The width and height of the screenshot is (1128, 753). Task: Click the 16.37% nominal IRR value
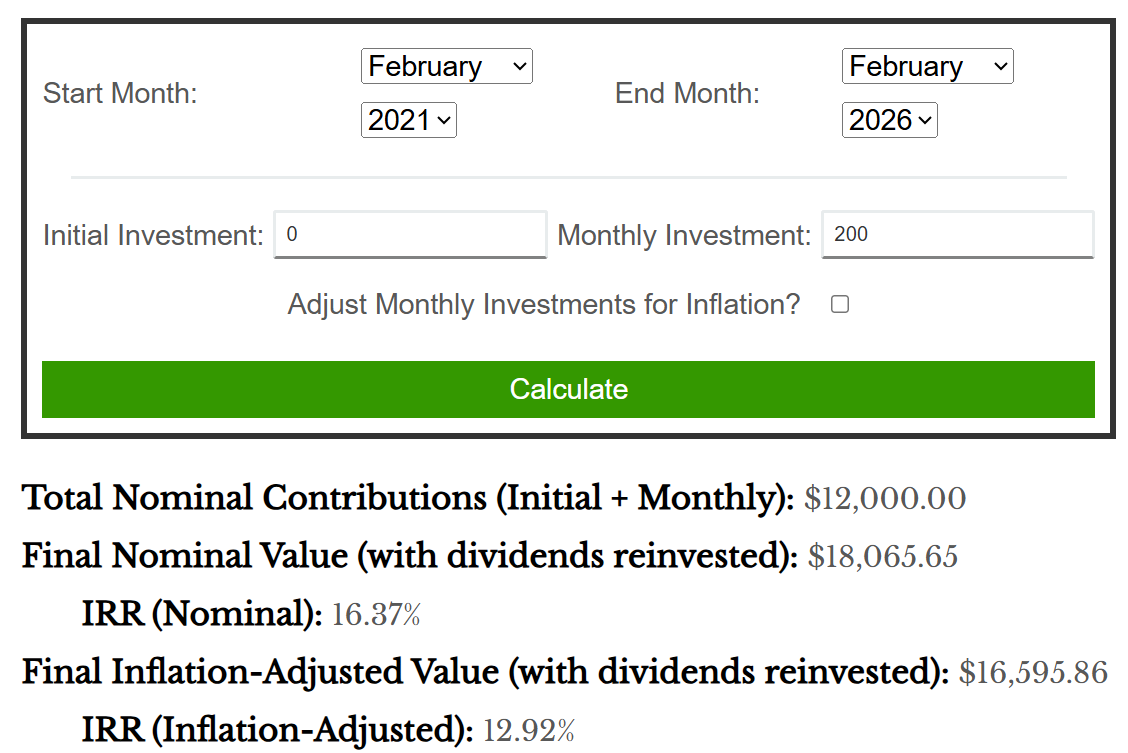(x=376, y=615)
